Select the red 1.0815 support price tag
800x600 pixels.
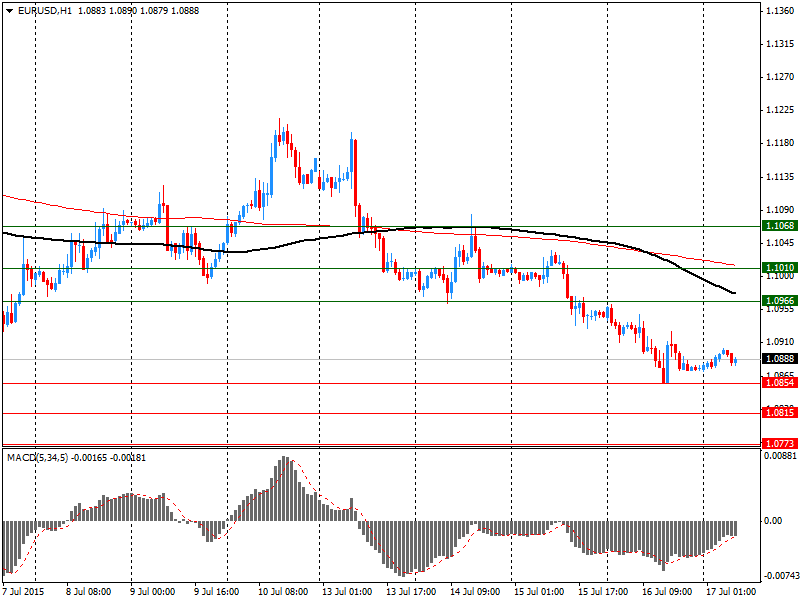pos(779,413)
